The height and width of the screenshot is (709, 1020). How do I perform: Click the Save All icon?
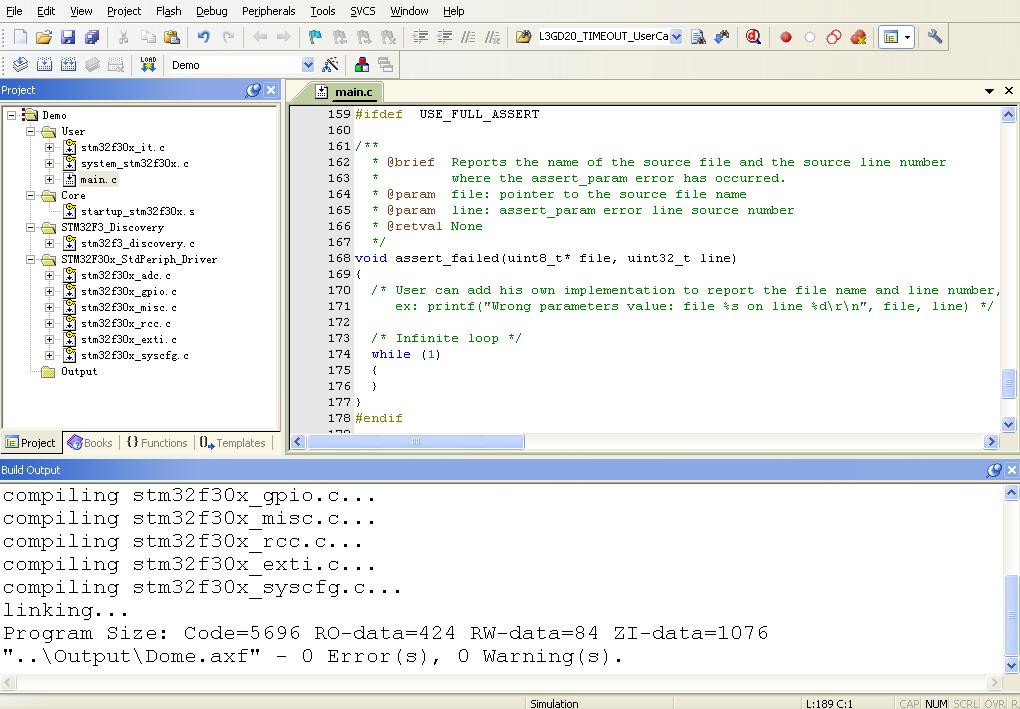coord(92,37)
